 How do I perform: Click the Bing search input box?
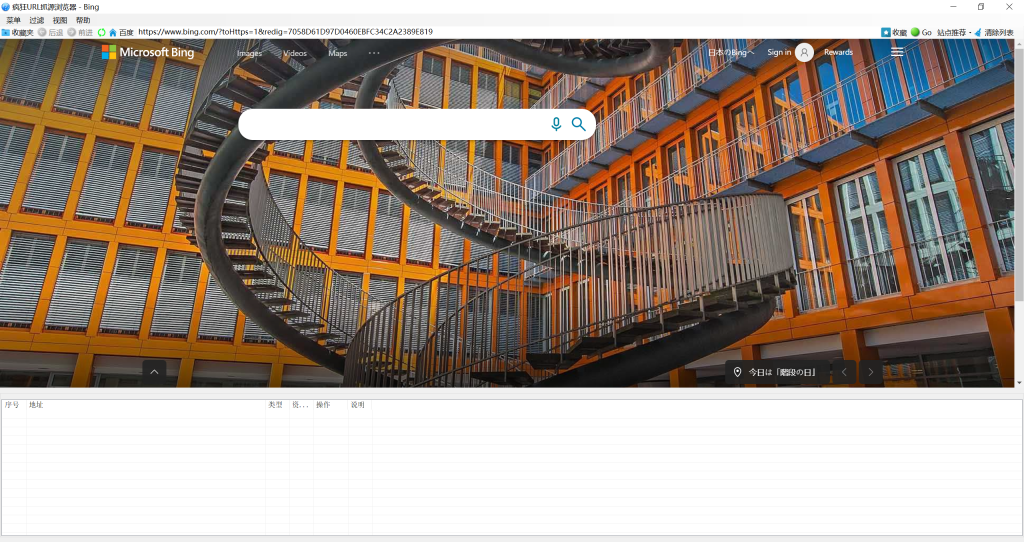(x=392, y=124)
